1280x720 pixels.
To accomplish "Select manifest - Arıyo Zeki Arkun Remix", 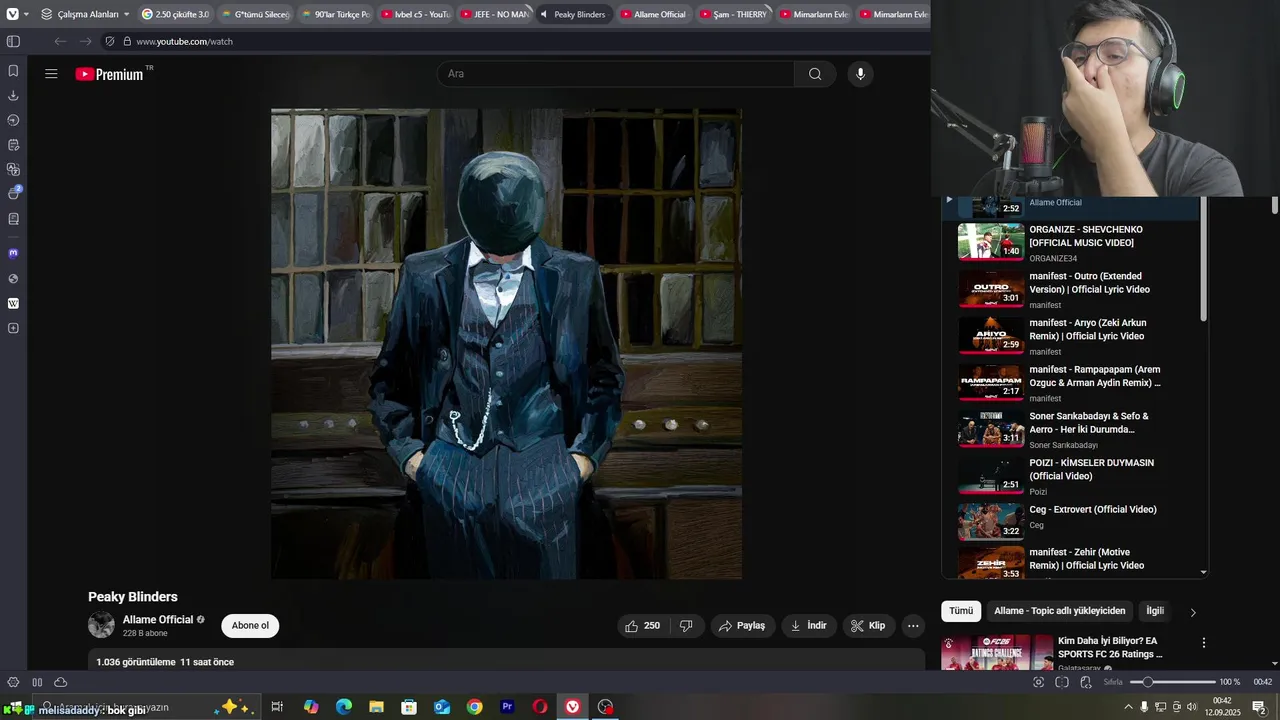I will pyautogui.click(x=1070, y=337).
